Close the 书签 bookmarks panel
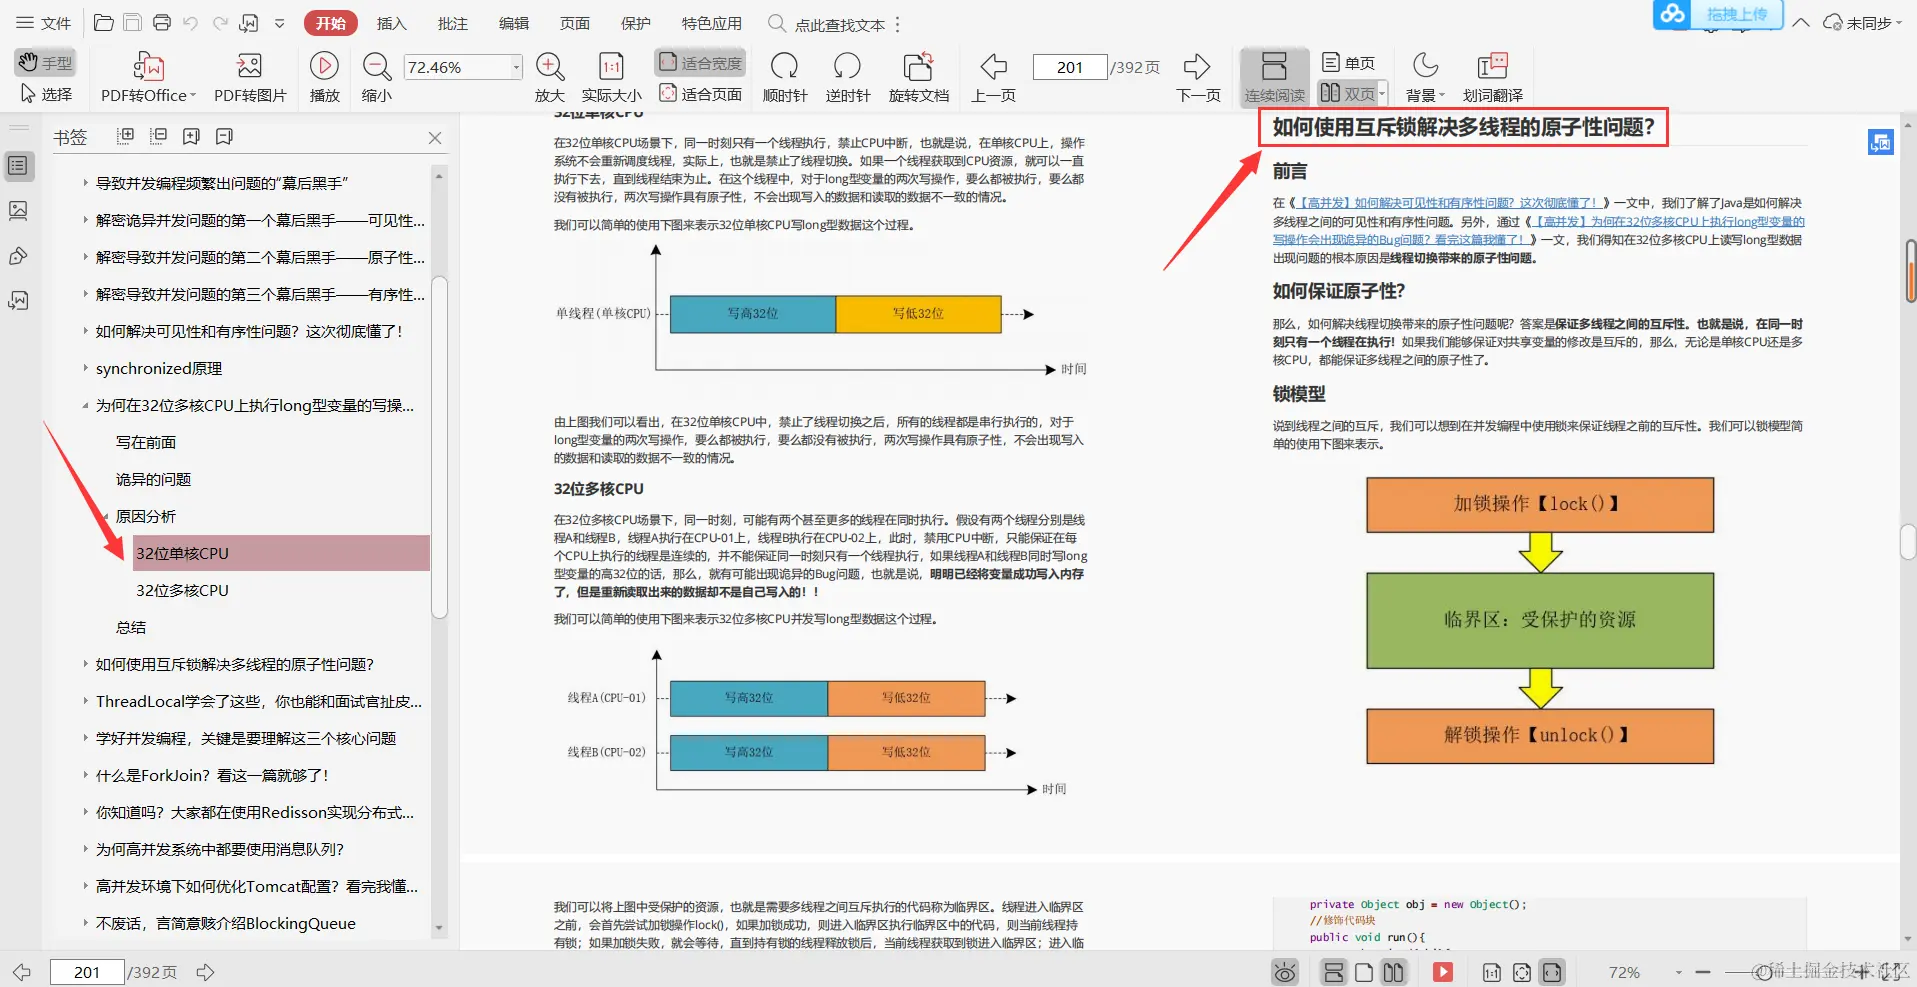The image size is (1917, 987). (x=435, y=138)
